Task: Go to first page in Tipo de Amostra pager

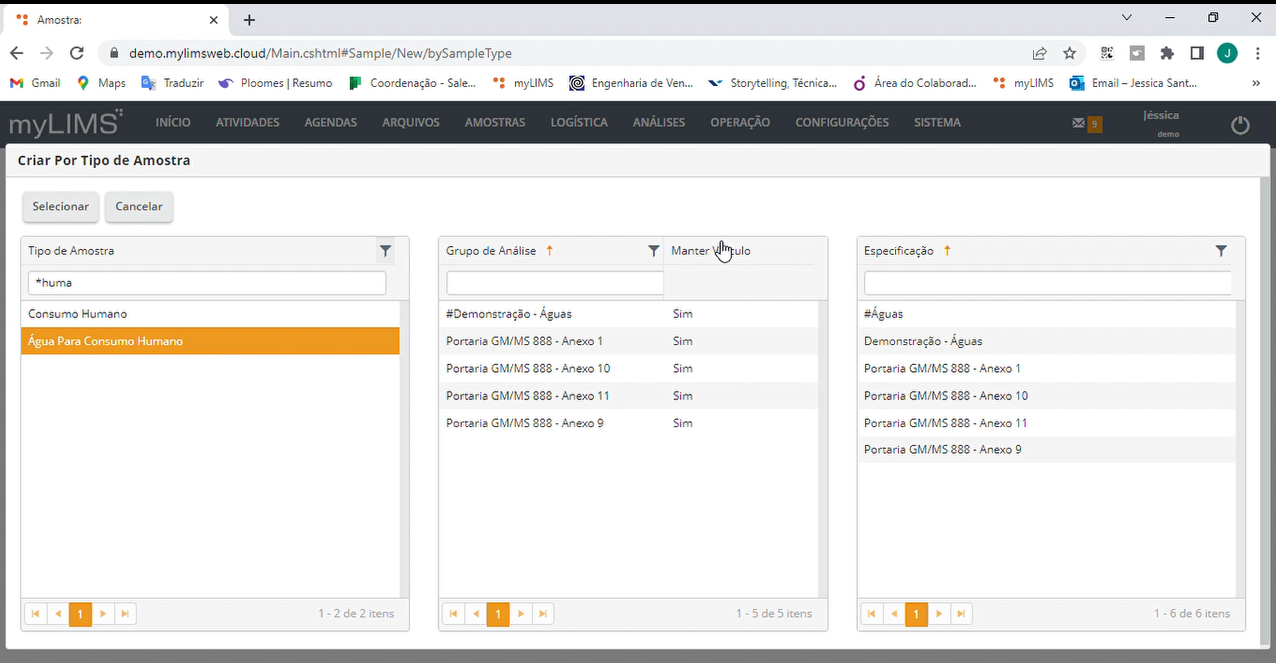Action: pyautogui.click(x=35, y=614)
